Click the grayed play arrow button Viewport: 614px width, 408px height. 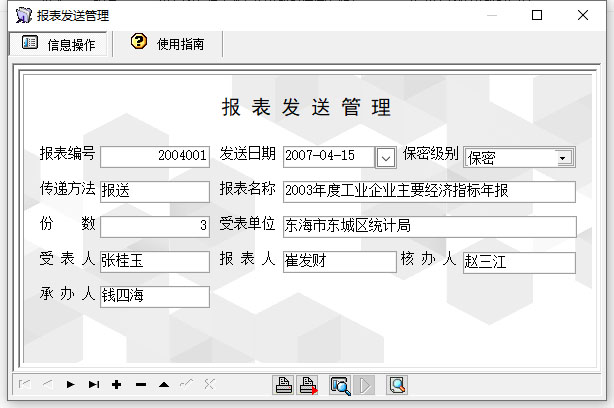pos(365,385)
